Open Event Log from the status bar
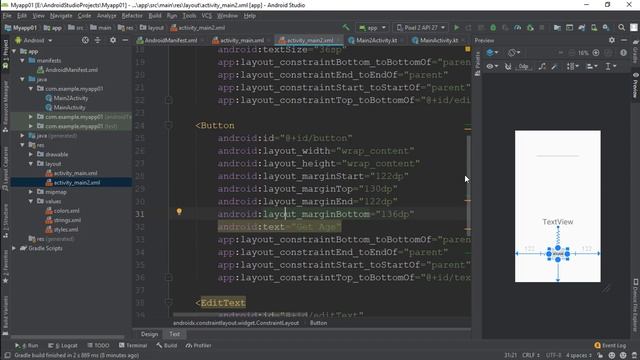Image resolution: width=640 pixels, height=360 pixels. [x=610, y=345]
